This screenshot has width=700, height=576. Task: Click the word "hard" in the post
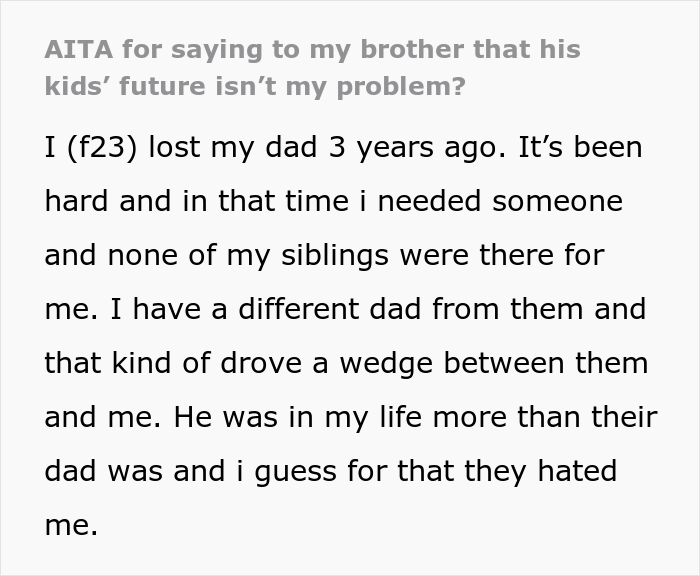(77, 201)
